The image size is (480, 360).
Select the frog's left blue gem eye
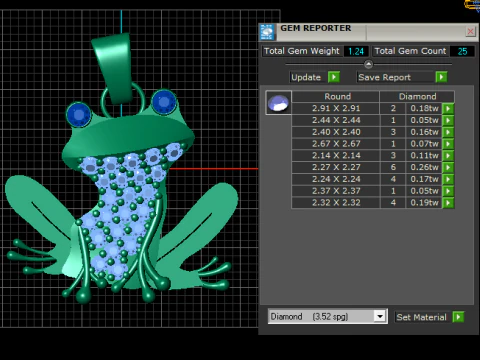[x=79, y=114]
